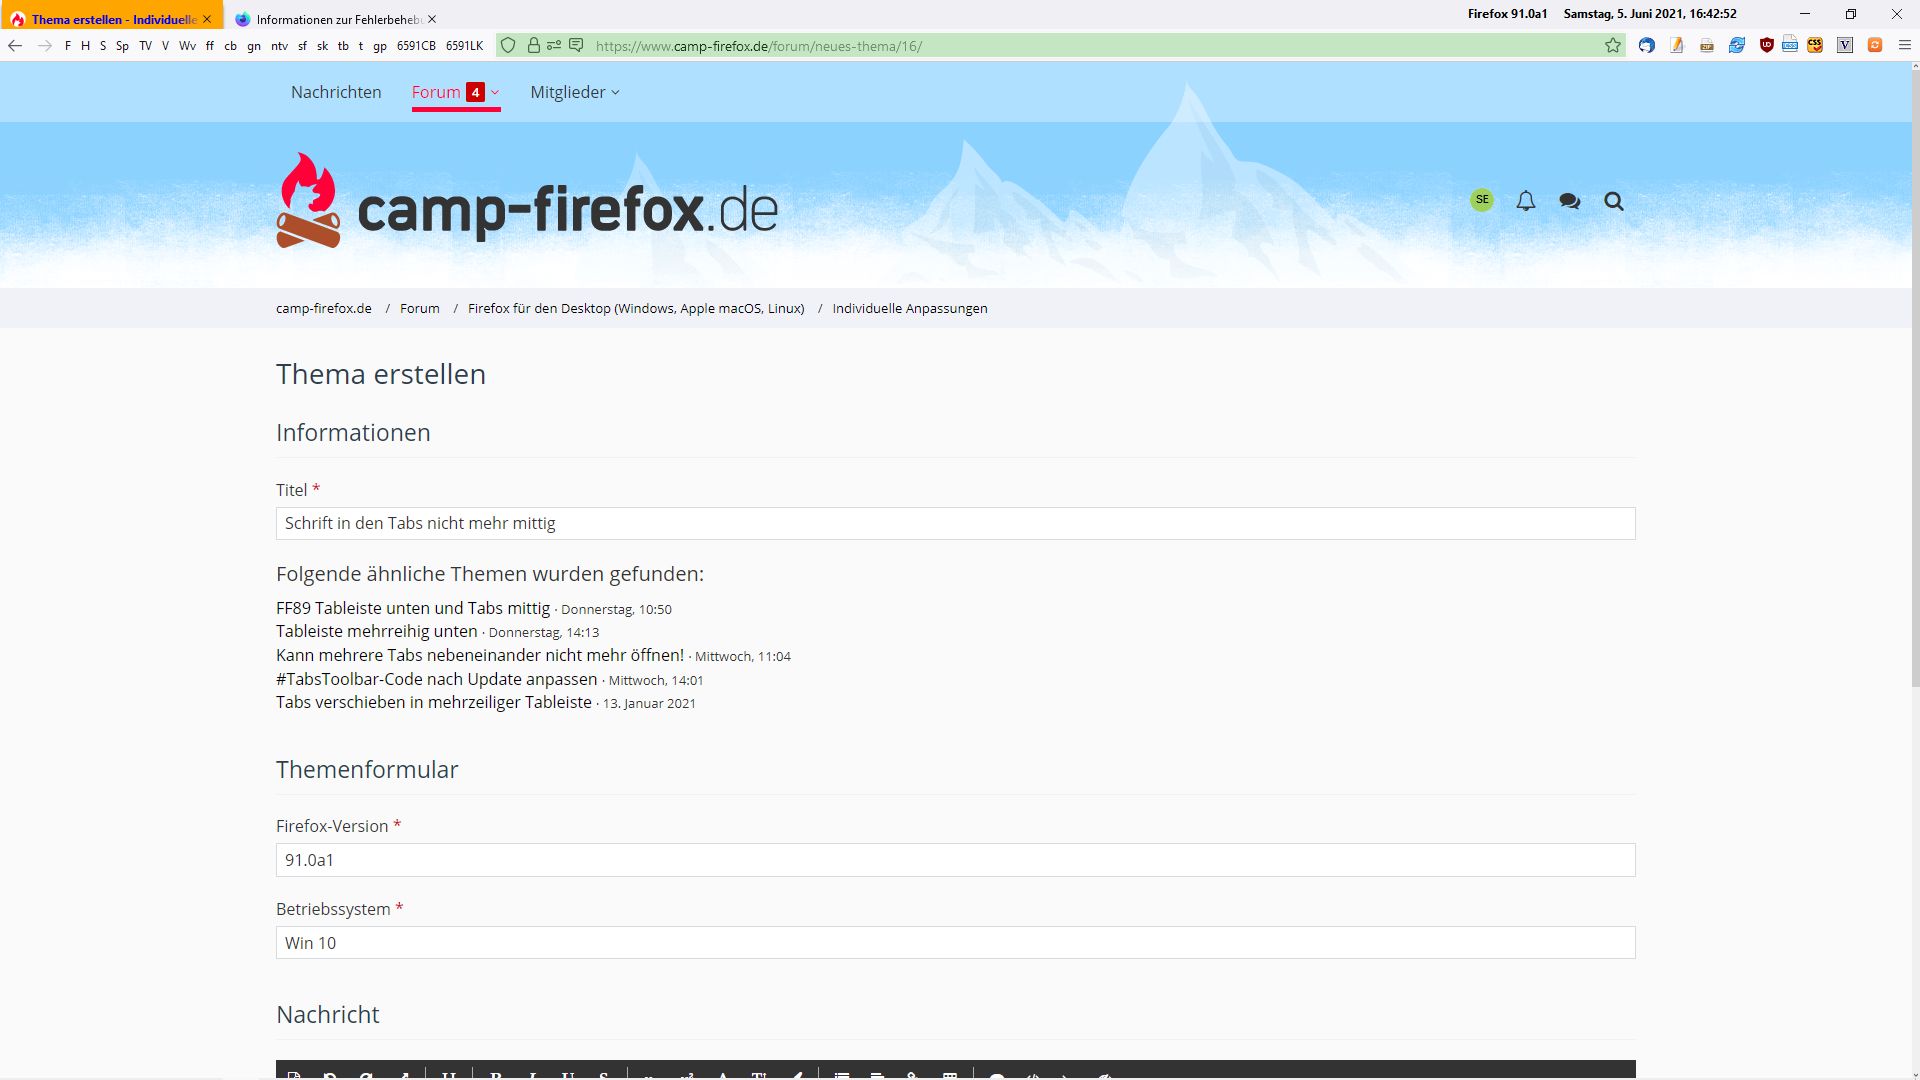Screen dimensions: 1920x1080
Task: Open the conversations speech bubble icon
Action: (1569, 201)
